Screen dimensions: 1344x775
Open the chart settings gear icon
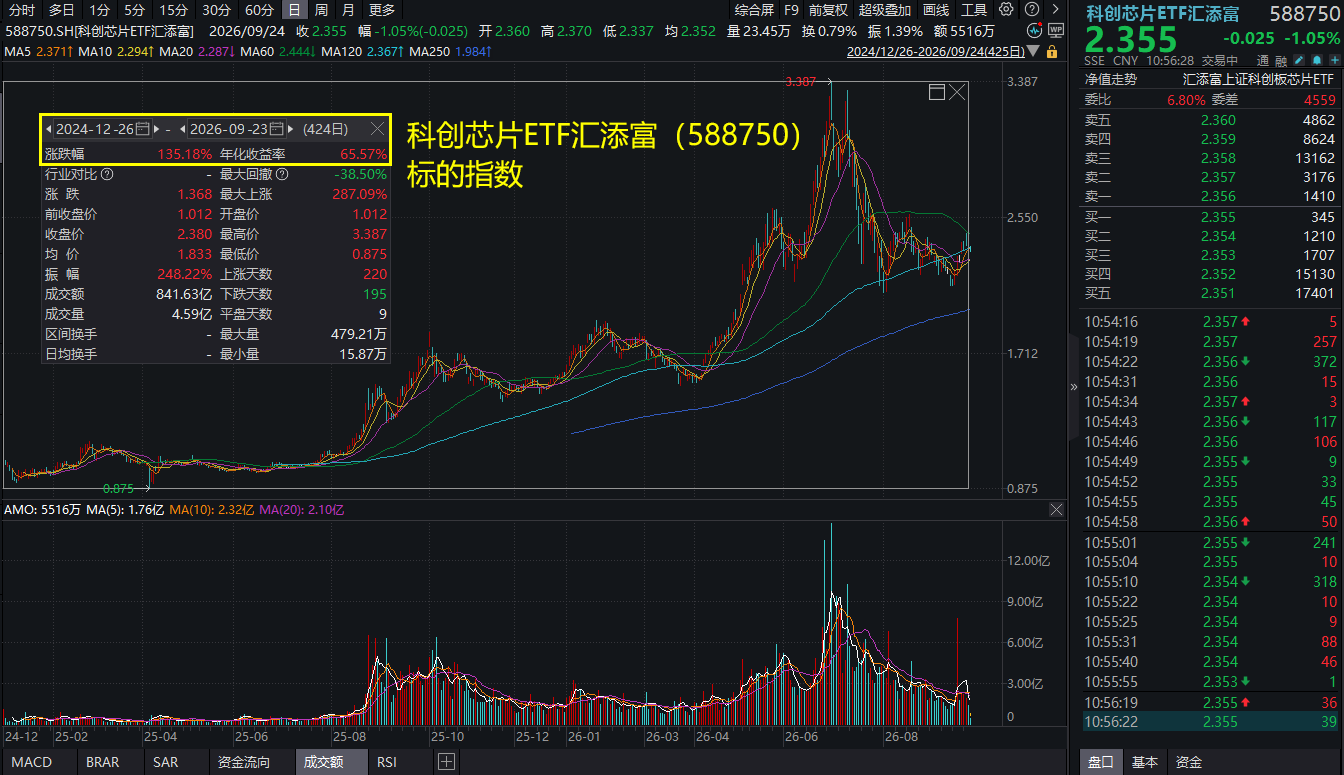click(1006, 9)
